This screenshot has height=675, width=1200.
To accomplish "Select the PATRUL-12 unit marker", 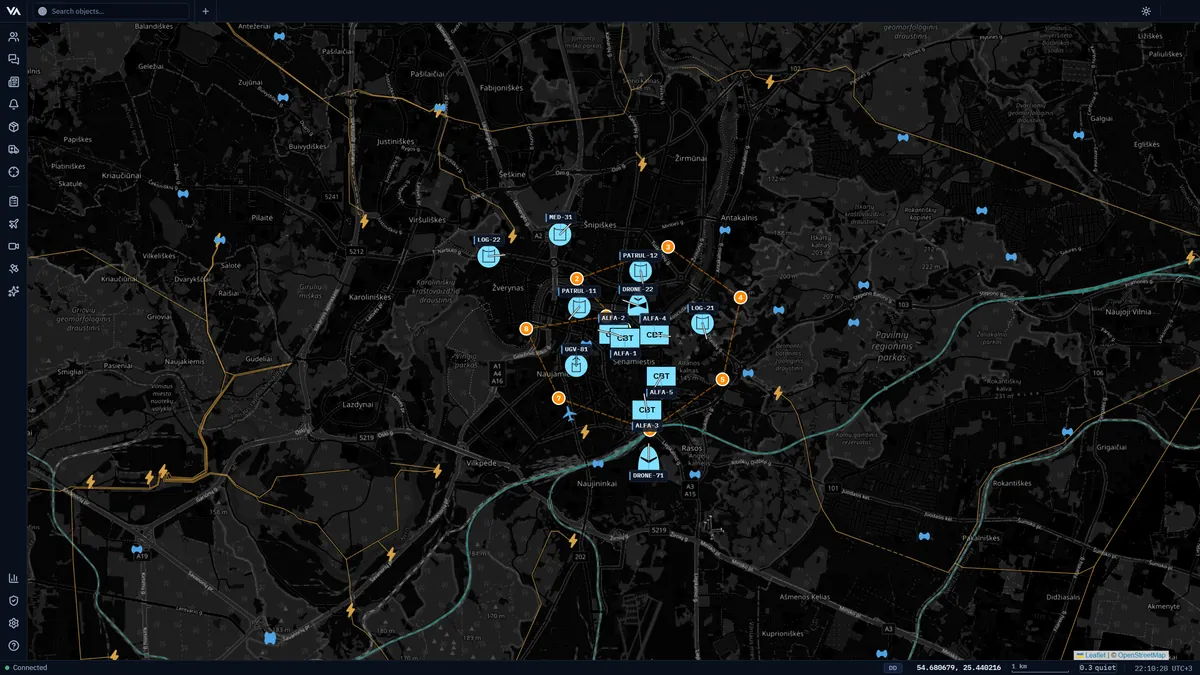I will click(x=641, y=271).
